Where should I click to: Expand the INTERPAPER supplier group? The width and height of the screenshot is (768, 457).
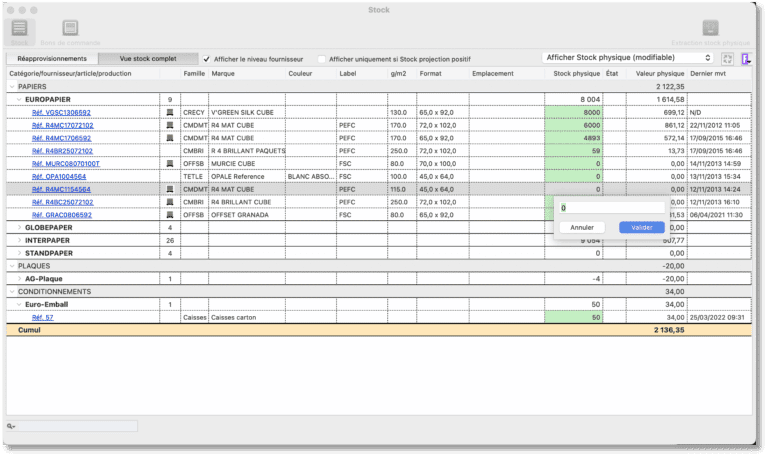(x=19, y=240)
